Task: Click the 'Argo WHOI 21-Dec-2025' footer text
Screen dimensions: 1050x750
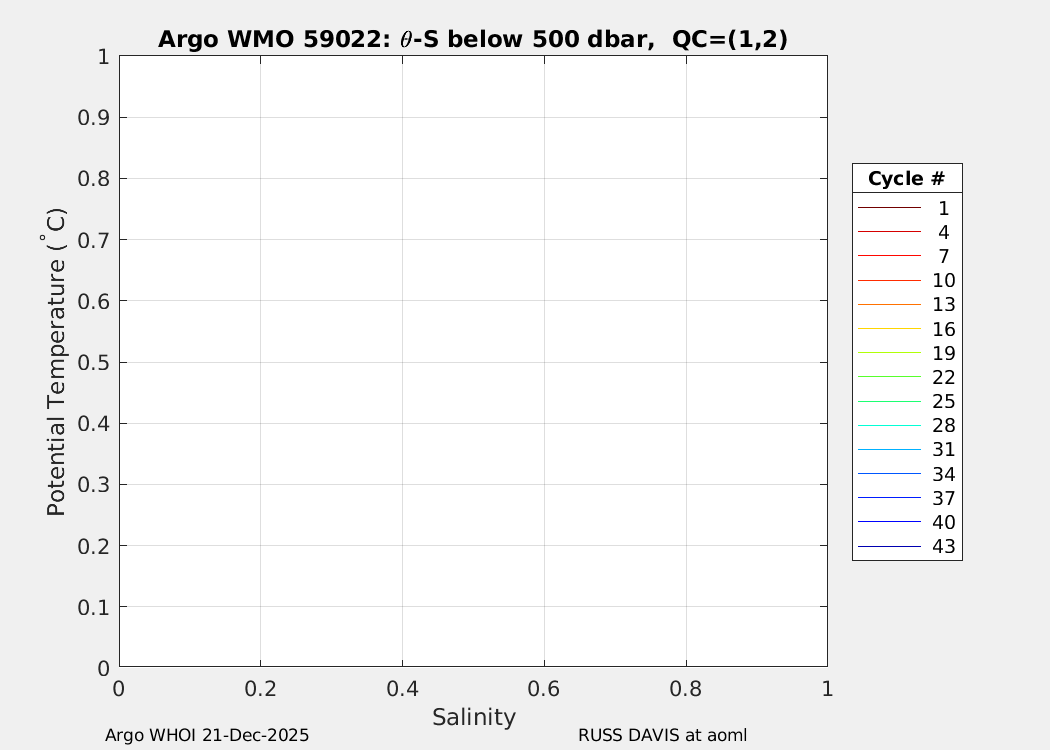Action: click(207, 735)
